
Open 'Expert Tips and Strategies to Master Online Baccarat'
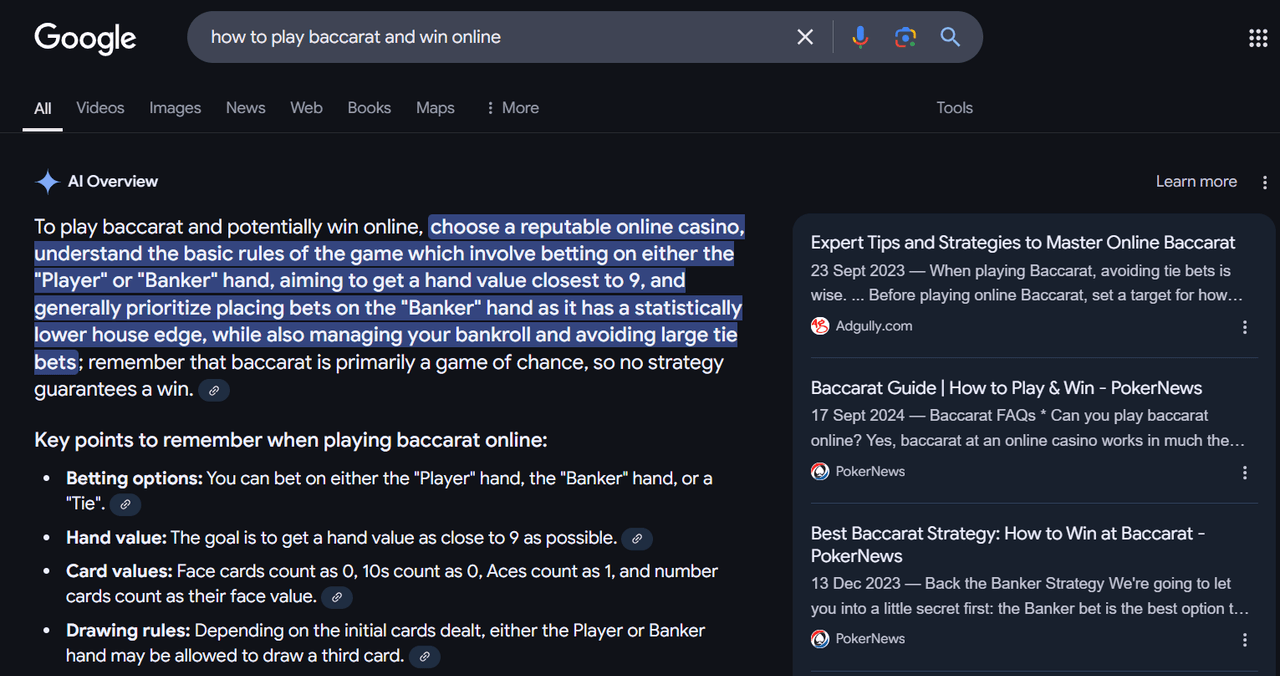tap(1023, 243)
